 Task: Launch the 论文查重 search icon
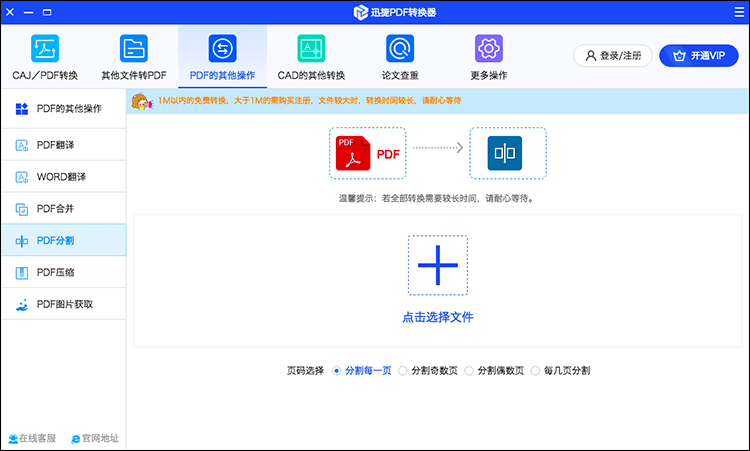pos(400,48)
